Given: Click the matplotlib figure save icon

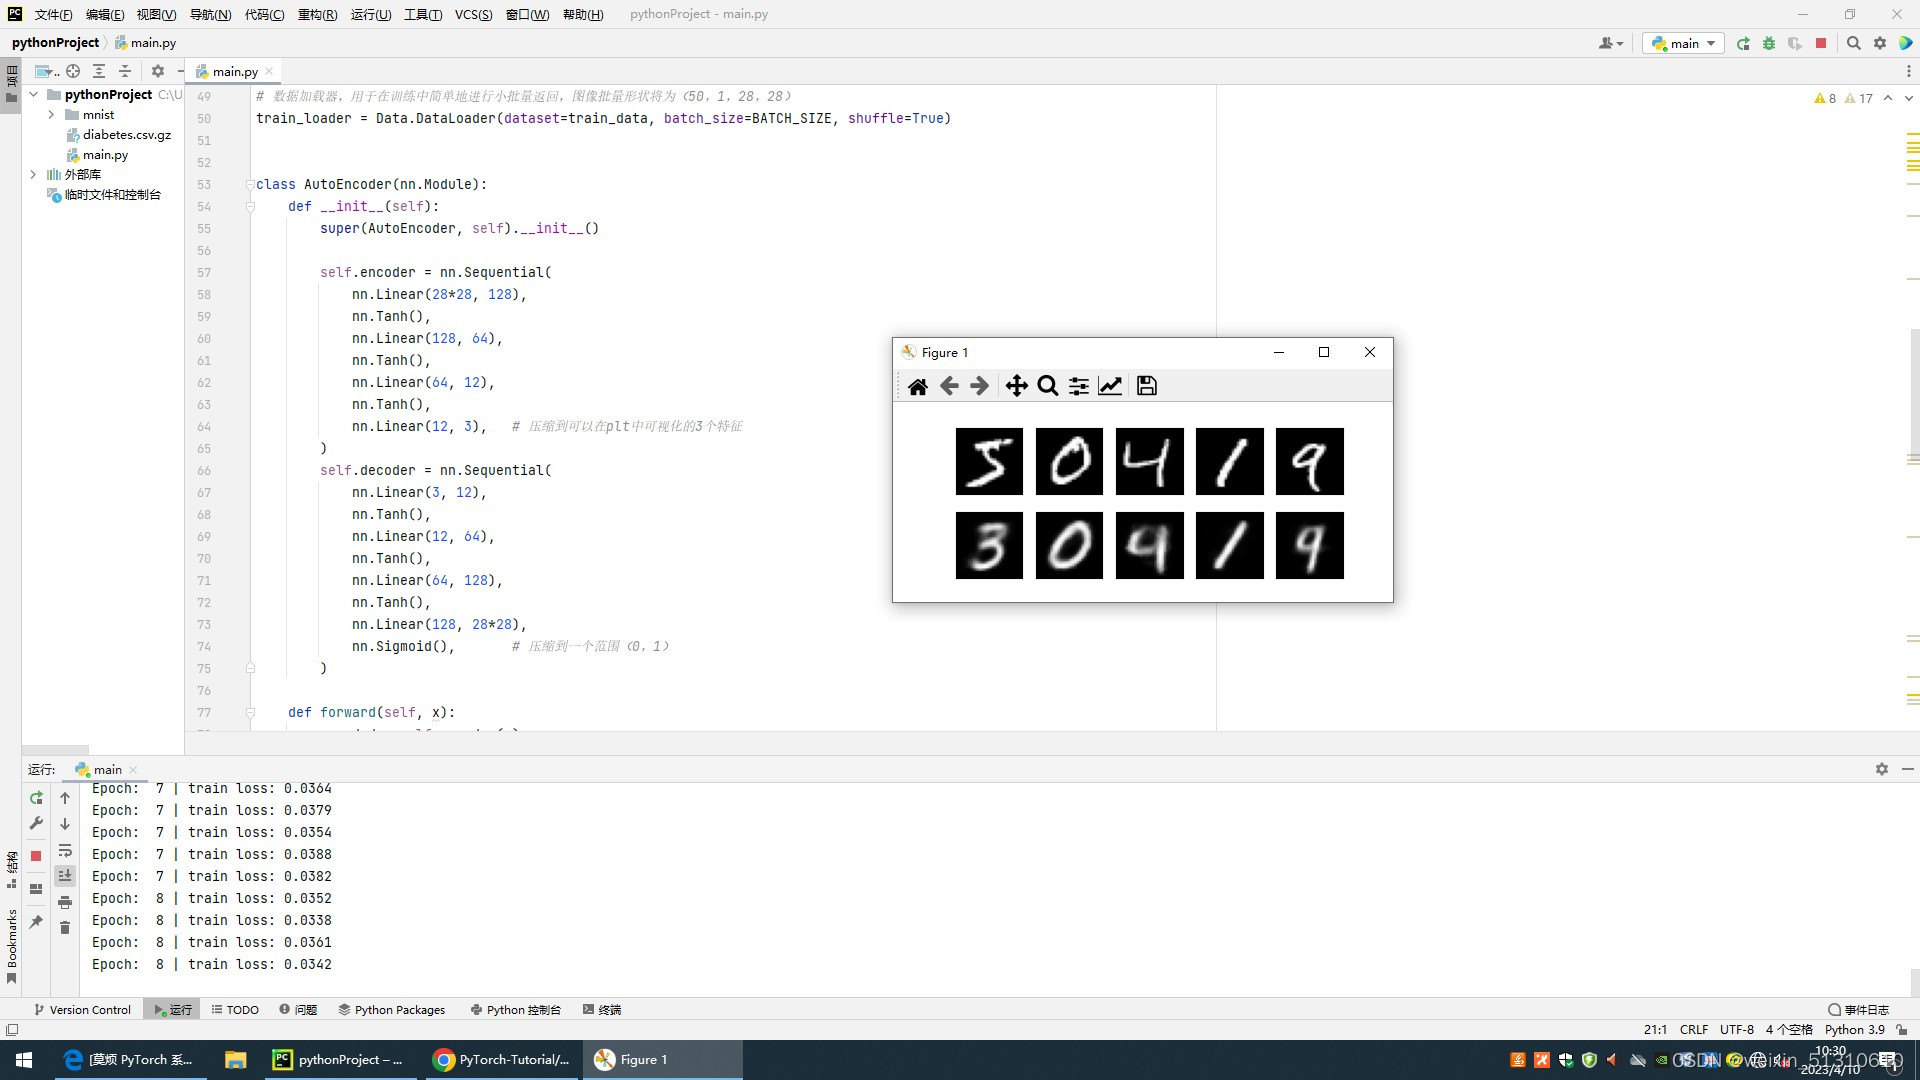Looking at the screenshot, I should tap(1147, 386).
